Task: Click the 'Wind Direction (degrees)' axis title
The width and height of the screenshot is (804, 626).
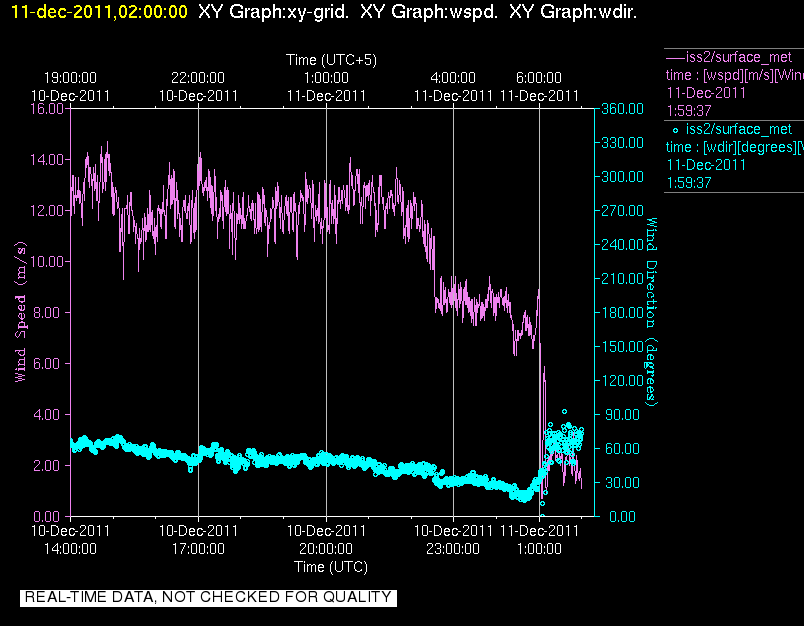Action: coord(651,312)
